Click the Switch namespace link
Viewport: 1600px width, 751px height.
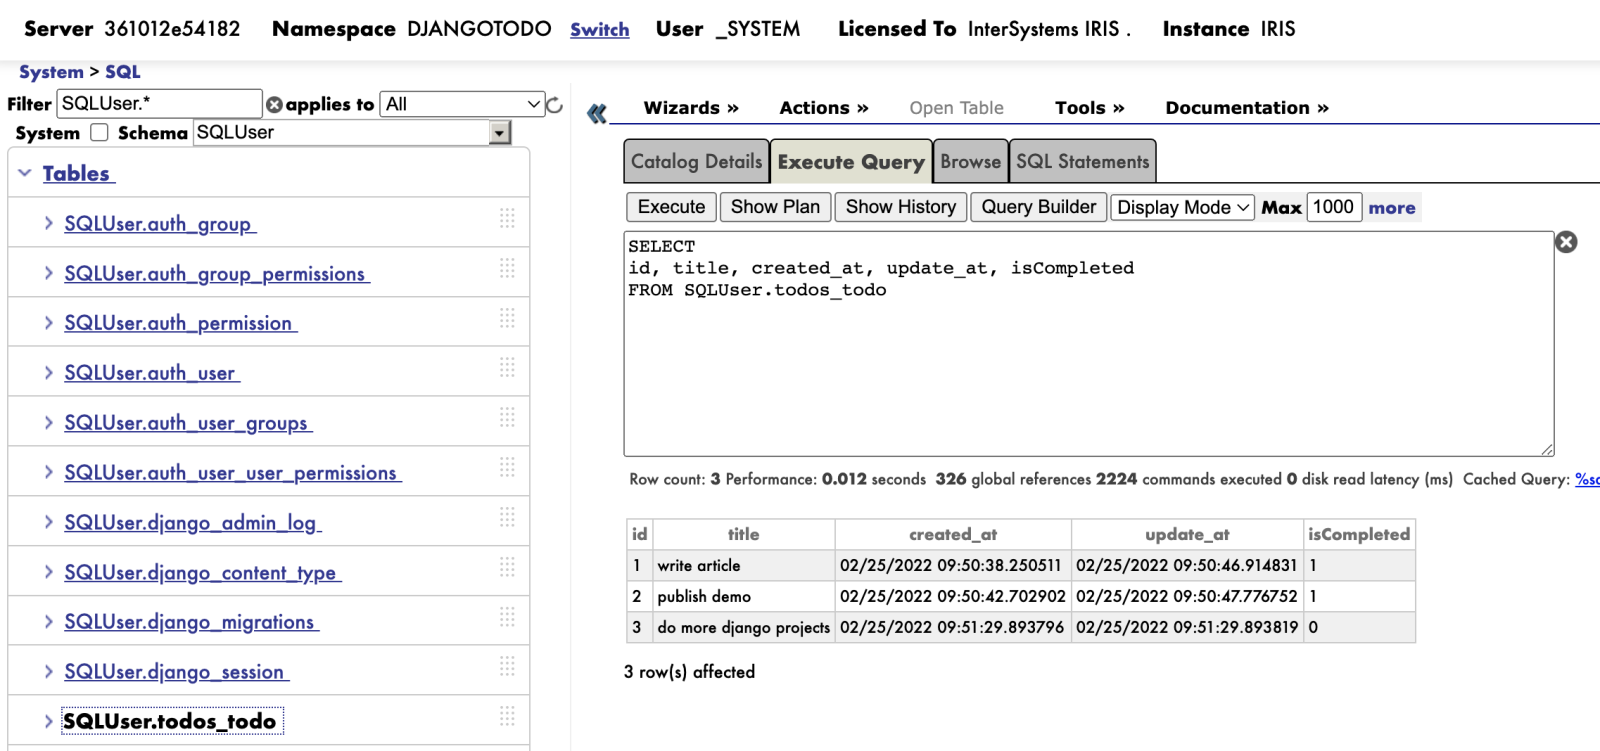point(599,30)
